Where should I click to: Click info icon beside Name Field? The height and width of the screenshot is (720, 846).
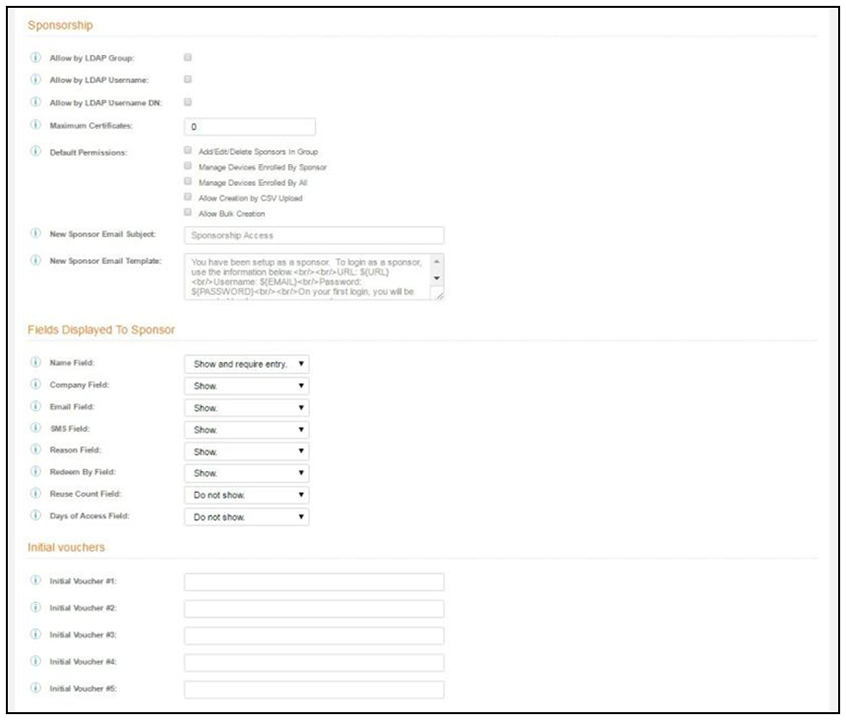[35, 362]
